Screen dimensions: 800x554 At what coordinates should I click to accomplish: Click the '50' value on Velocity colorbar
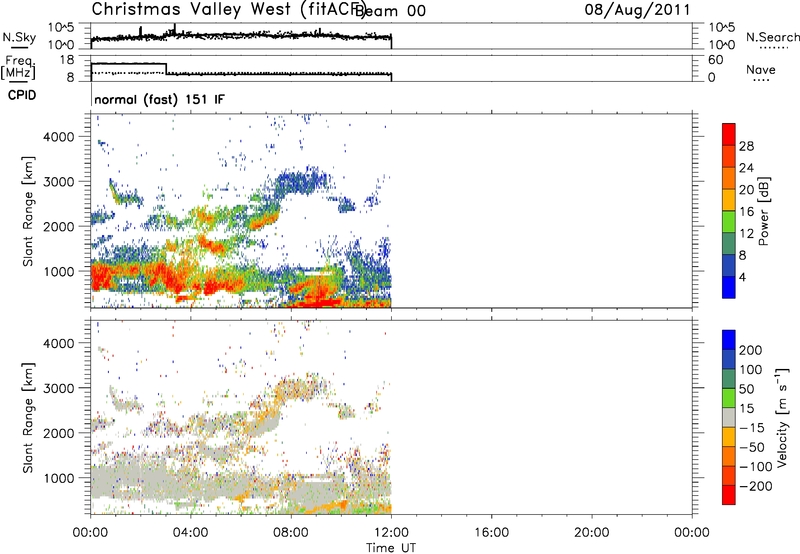[747, 389]
